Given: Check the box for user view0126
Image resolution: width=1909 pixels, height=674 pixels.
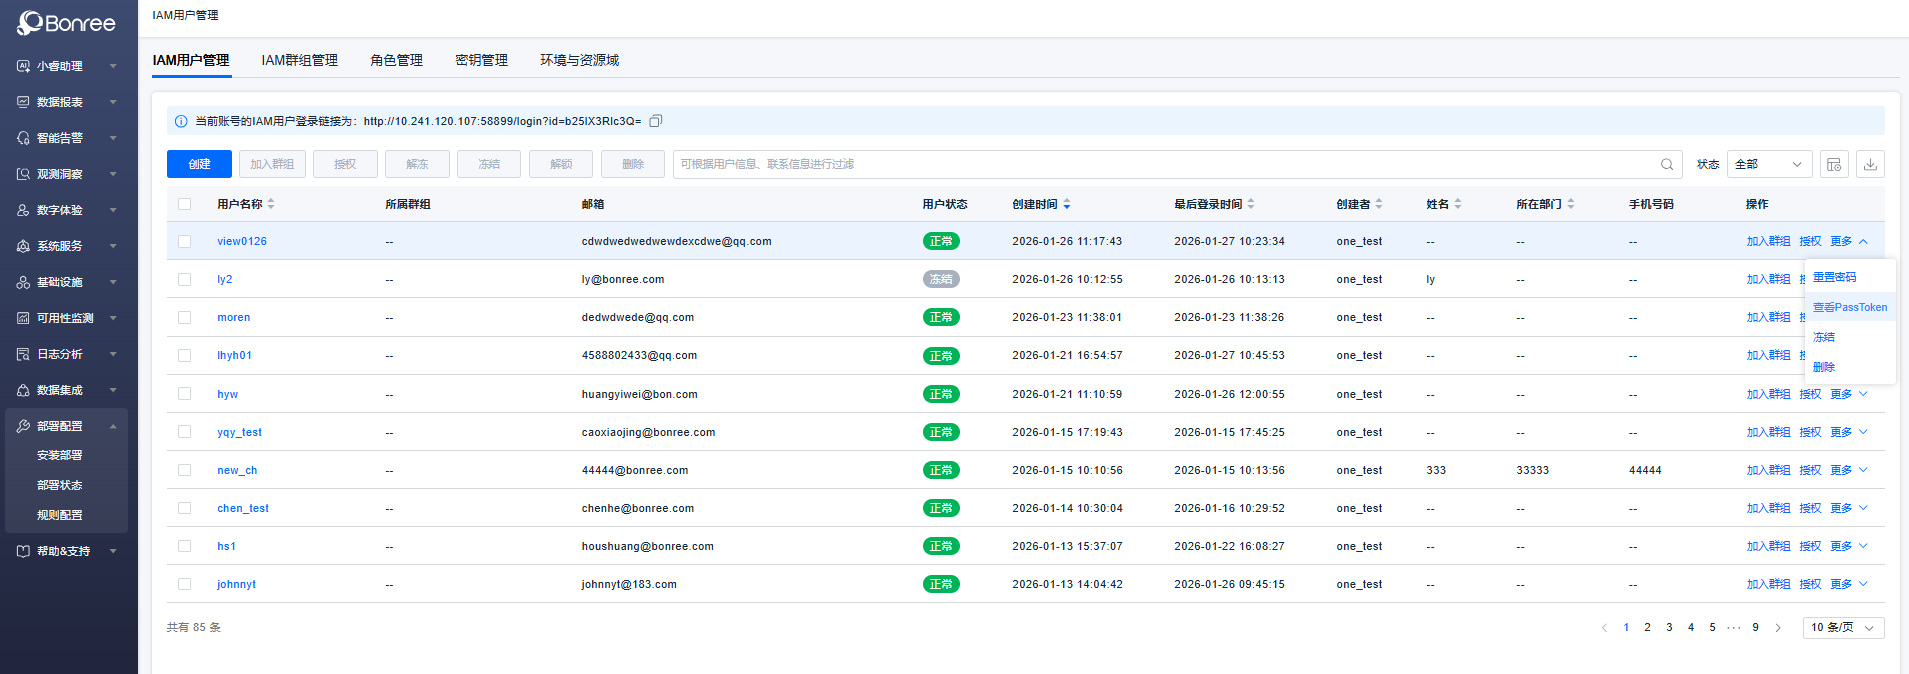Looking at the screenshot, I should point(184,241).
